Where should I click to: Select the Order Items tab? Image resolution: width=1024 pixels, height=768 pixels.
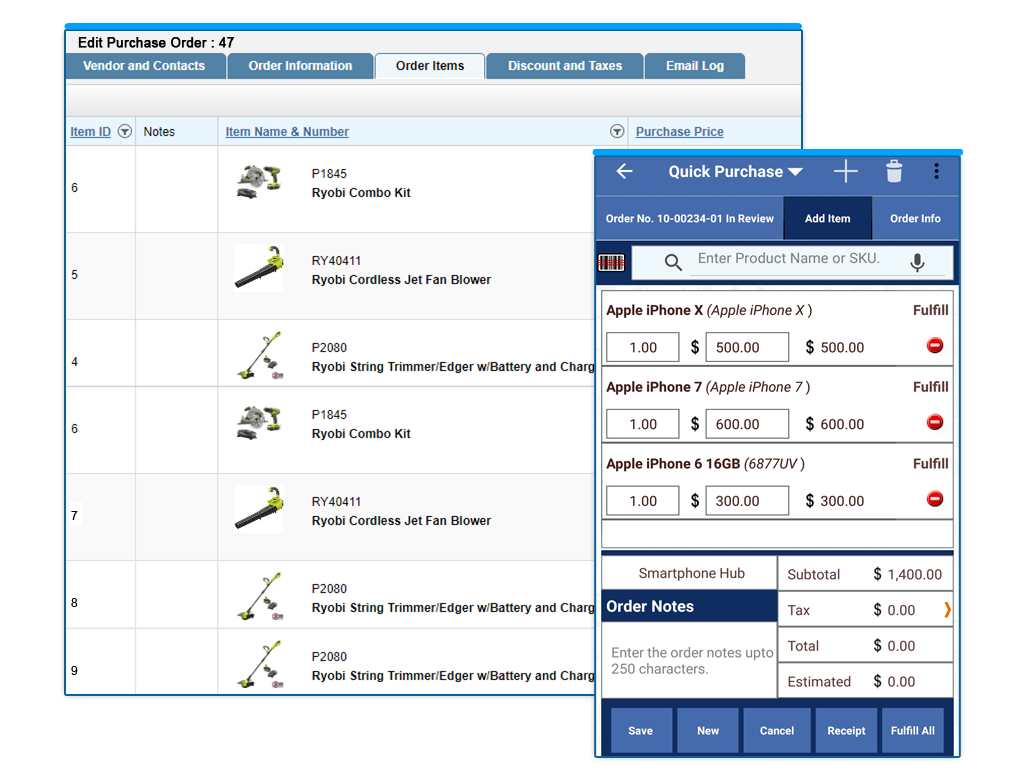(x=430, y=66)
